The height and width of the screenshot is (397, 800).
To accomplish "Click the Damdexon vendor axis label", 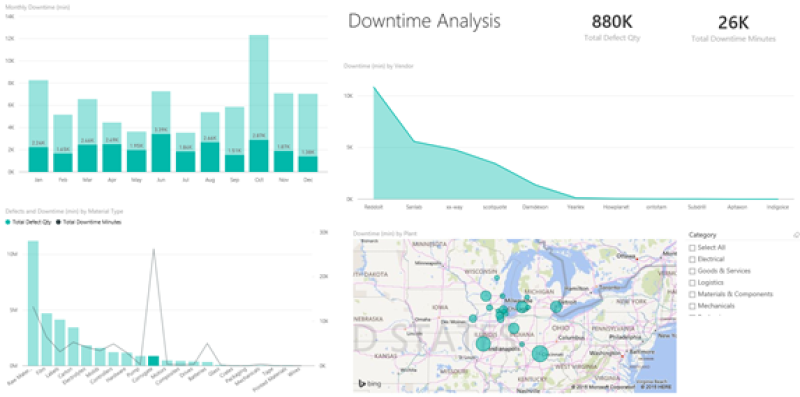I will click(x=535, y=207).
